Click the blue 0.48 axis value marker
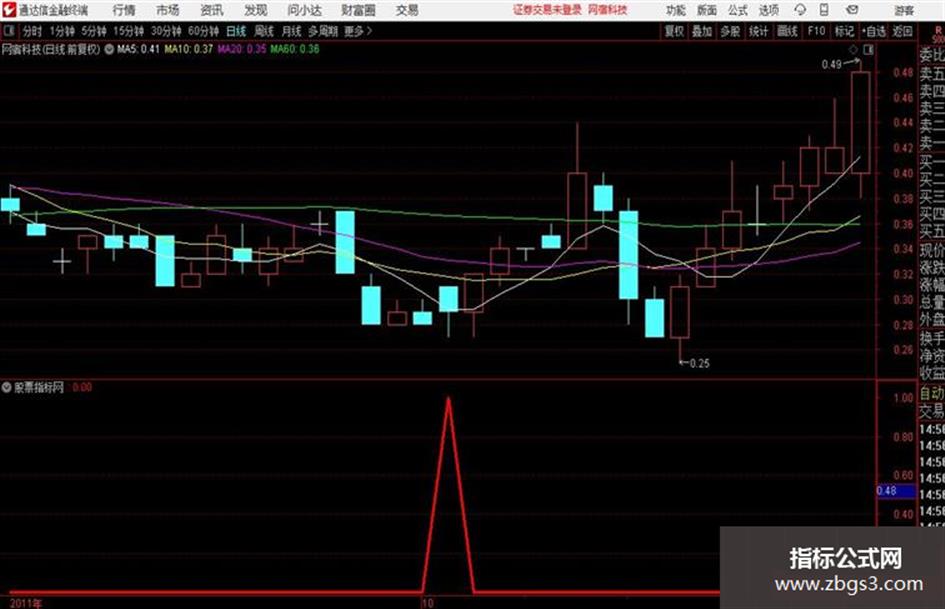 click(x=895, y=491)
